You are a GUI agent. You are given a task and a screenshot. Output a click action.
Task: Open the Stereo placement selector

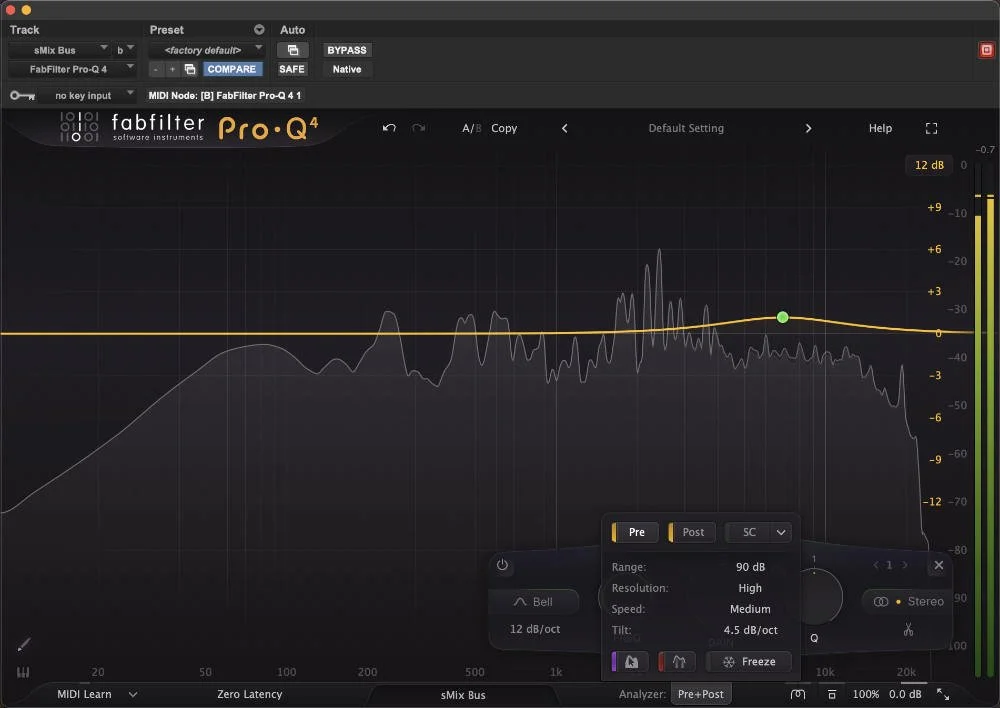[x=908, y=601]
